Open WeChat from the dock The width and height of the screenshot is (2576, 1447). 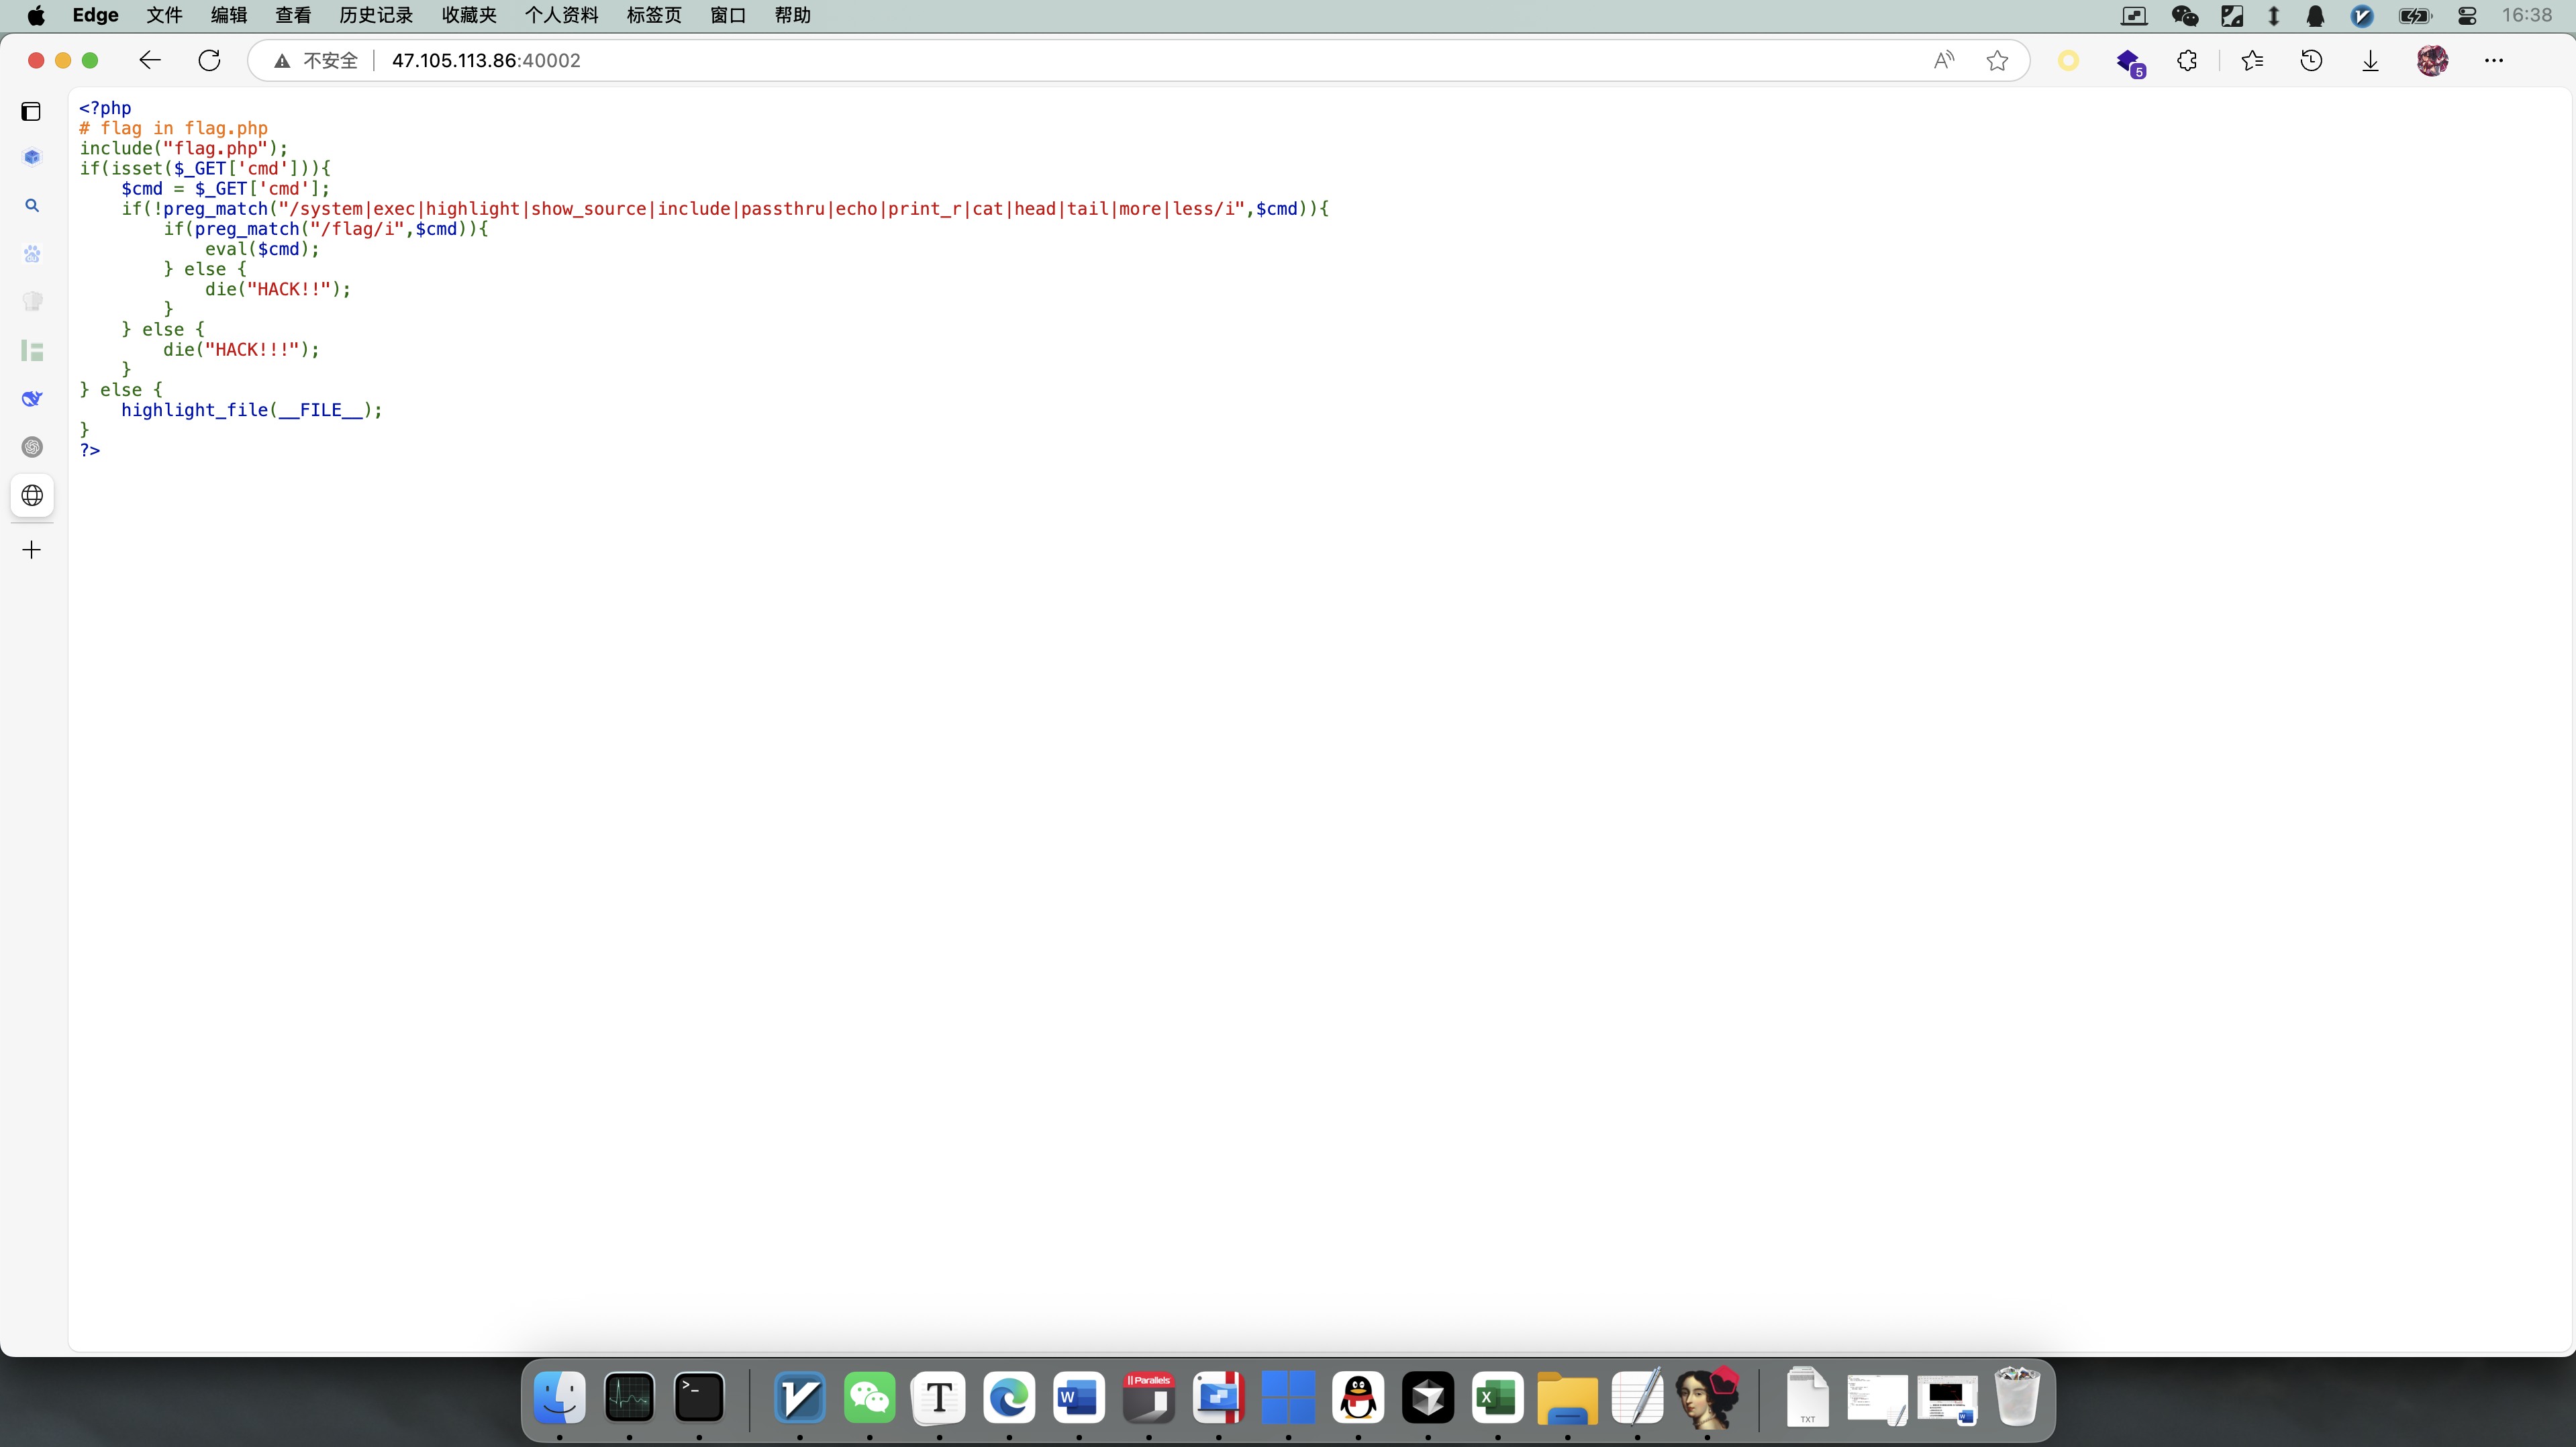pos(869,1397)
